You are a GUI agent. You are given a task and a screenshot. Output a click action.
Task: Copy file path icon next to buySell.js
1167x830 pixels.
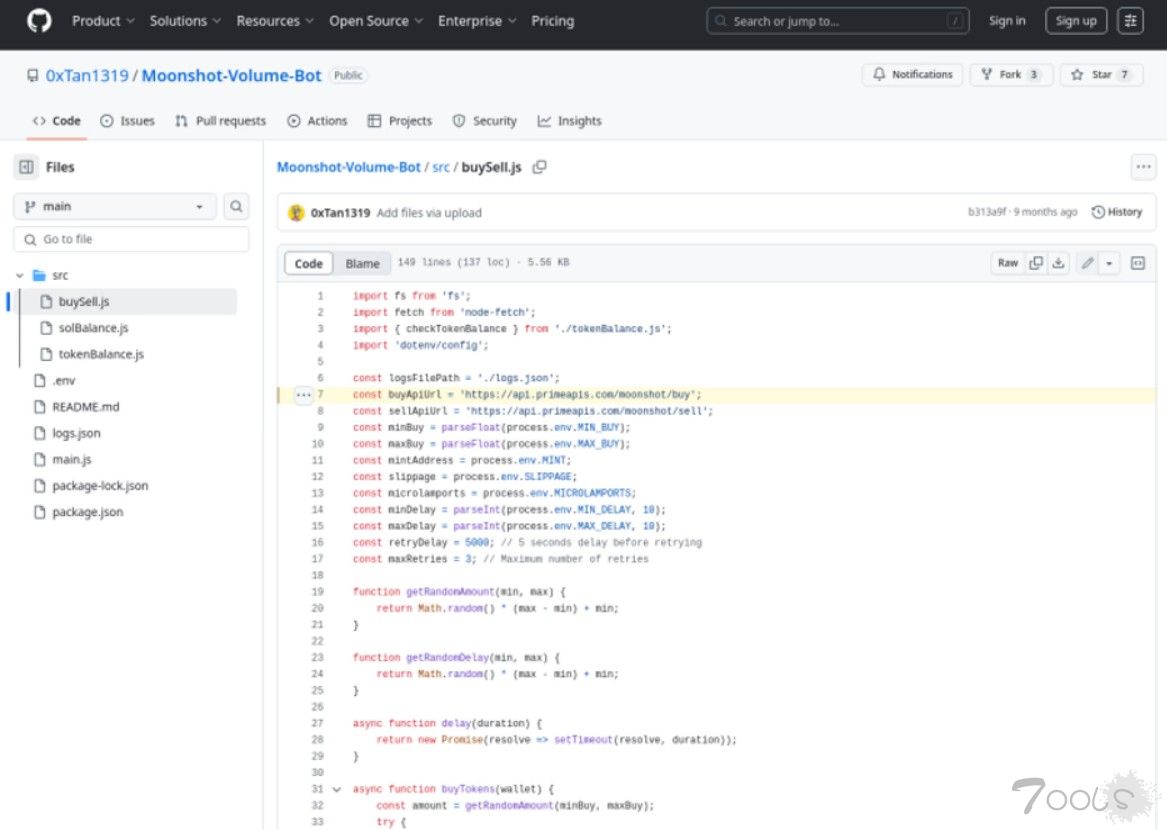540,167
